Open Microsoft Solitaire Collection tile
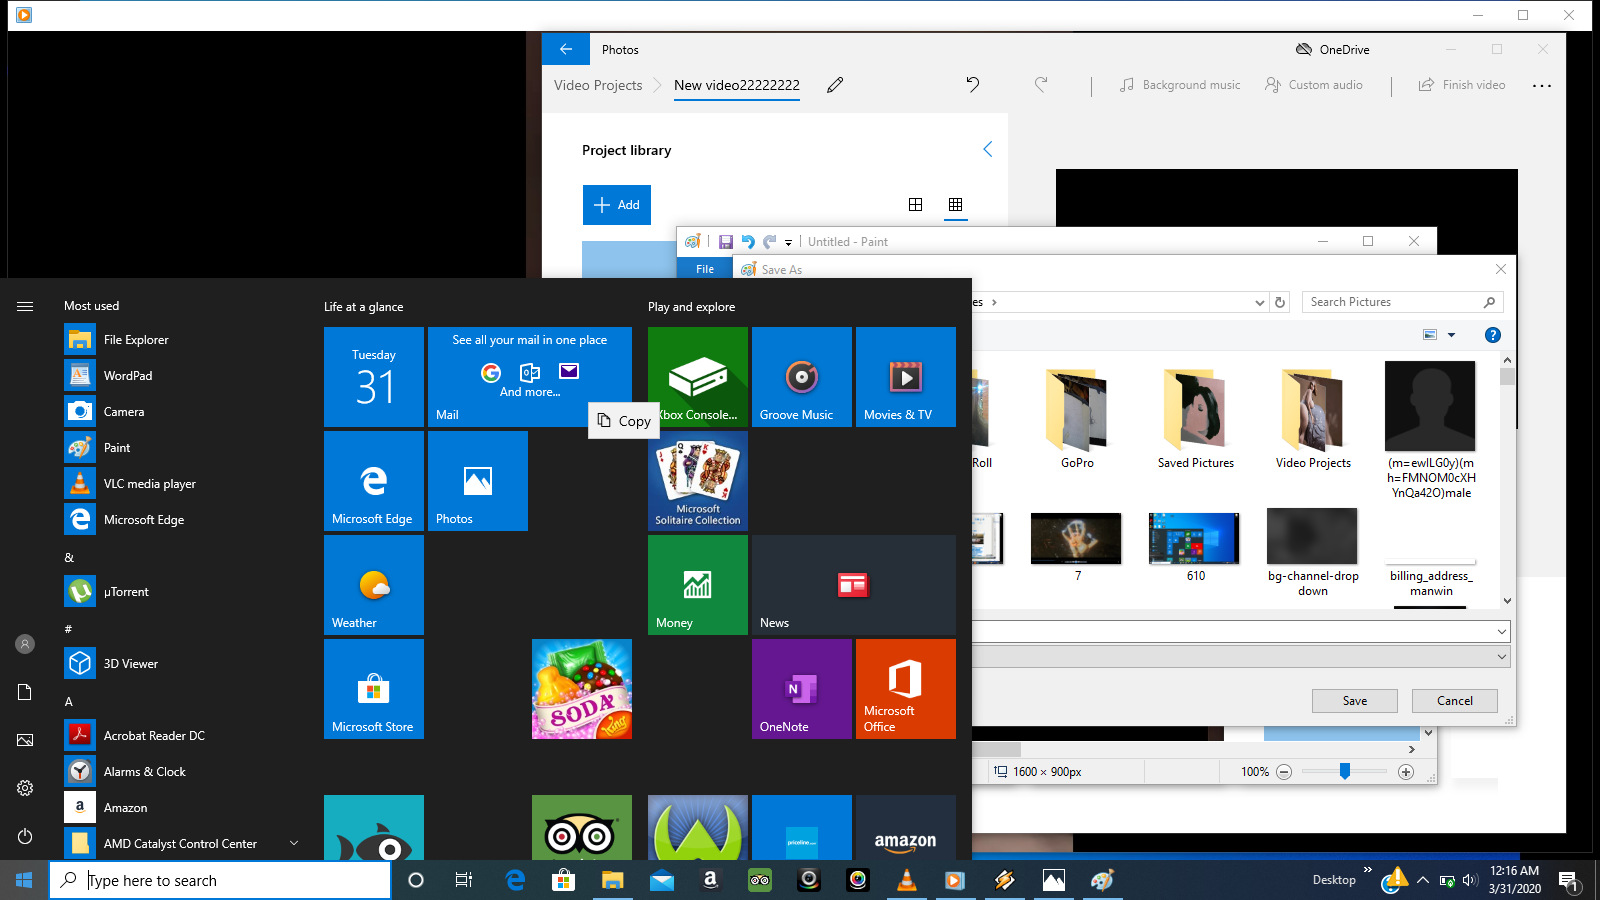The width and height of the screenshot is (1600, 900). 698,481
